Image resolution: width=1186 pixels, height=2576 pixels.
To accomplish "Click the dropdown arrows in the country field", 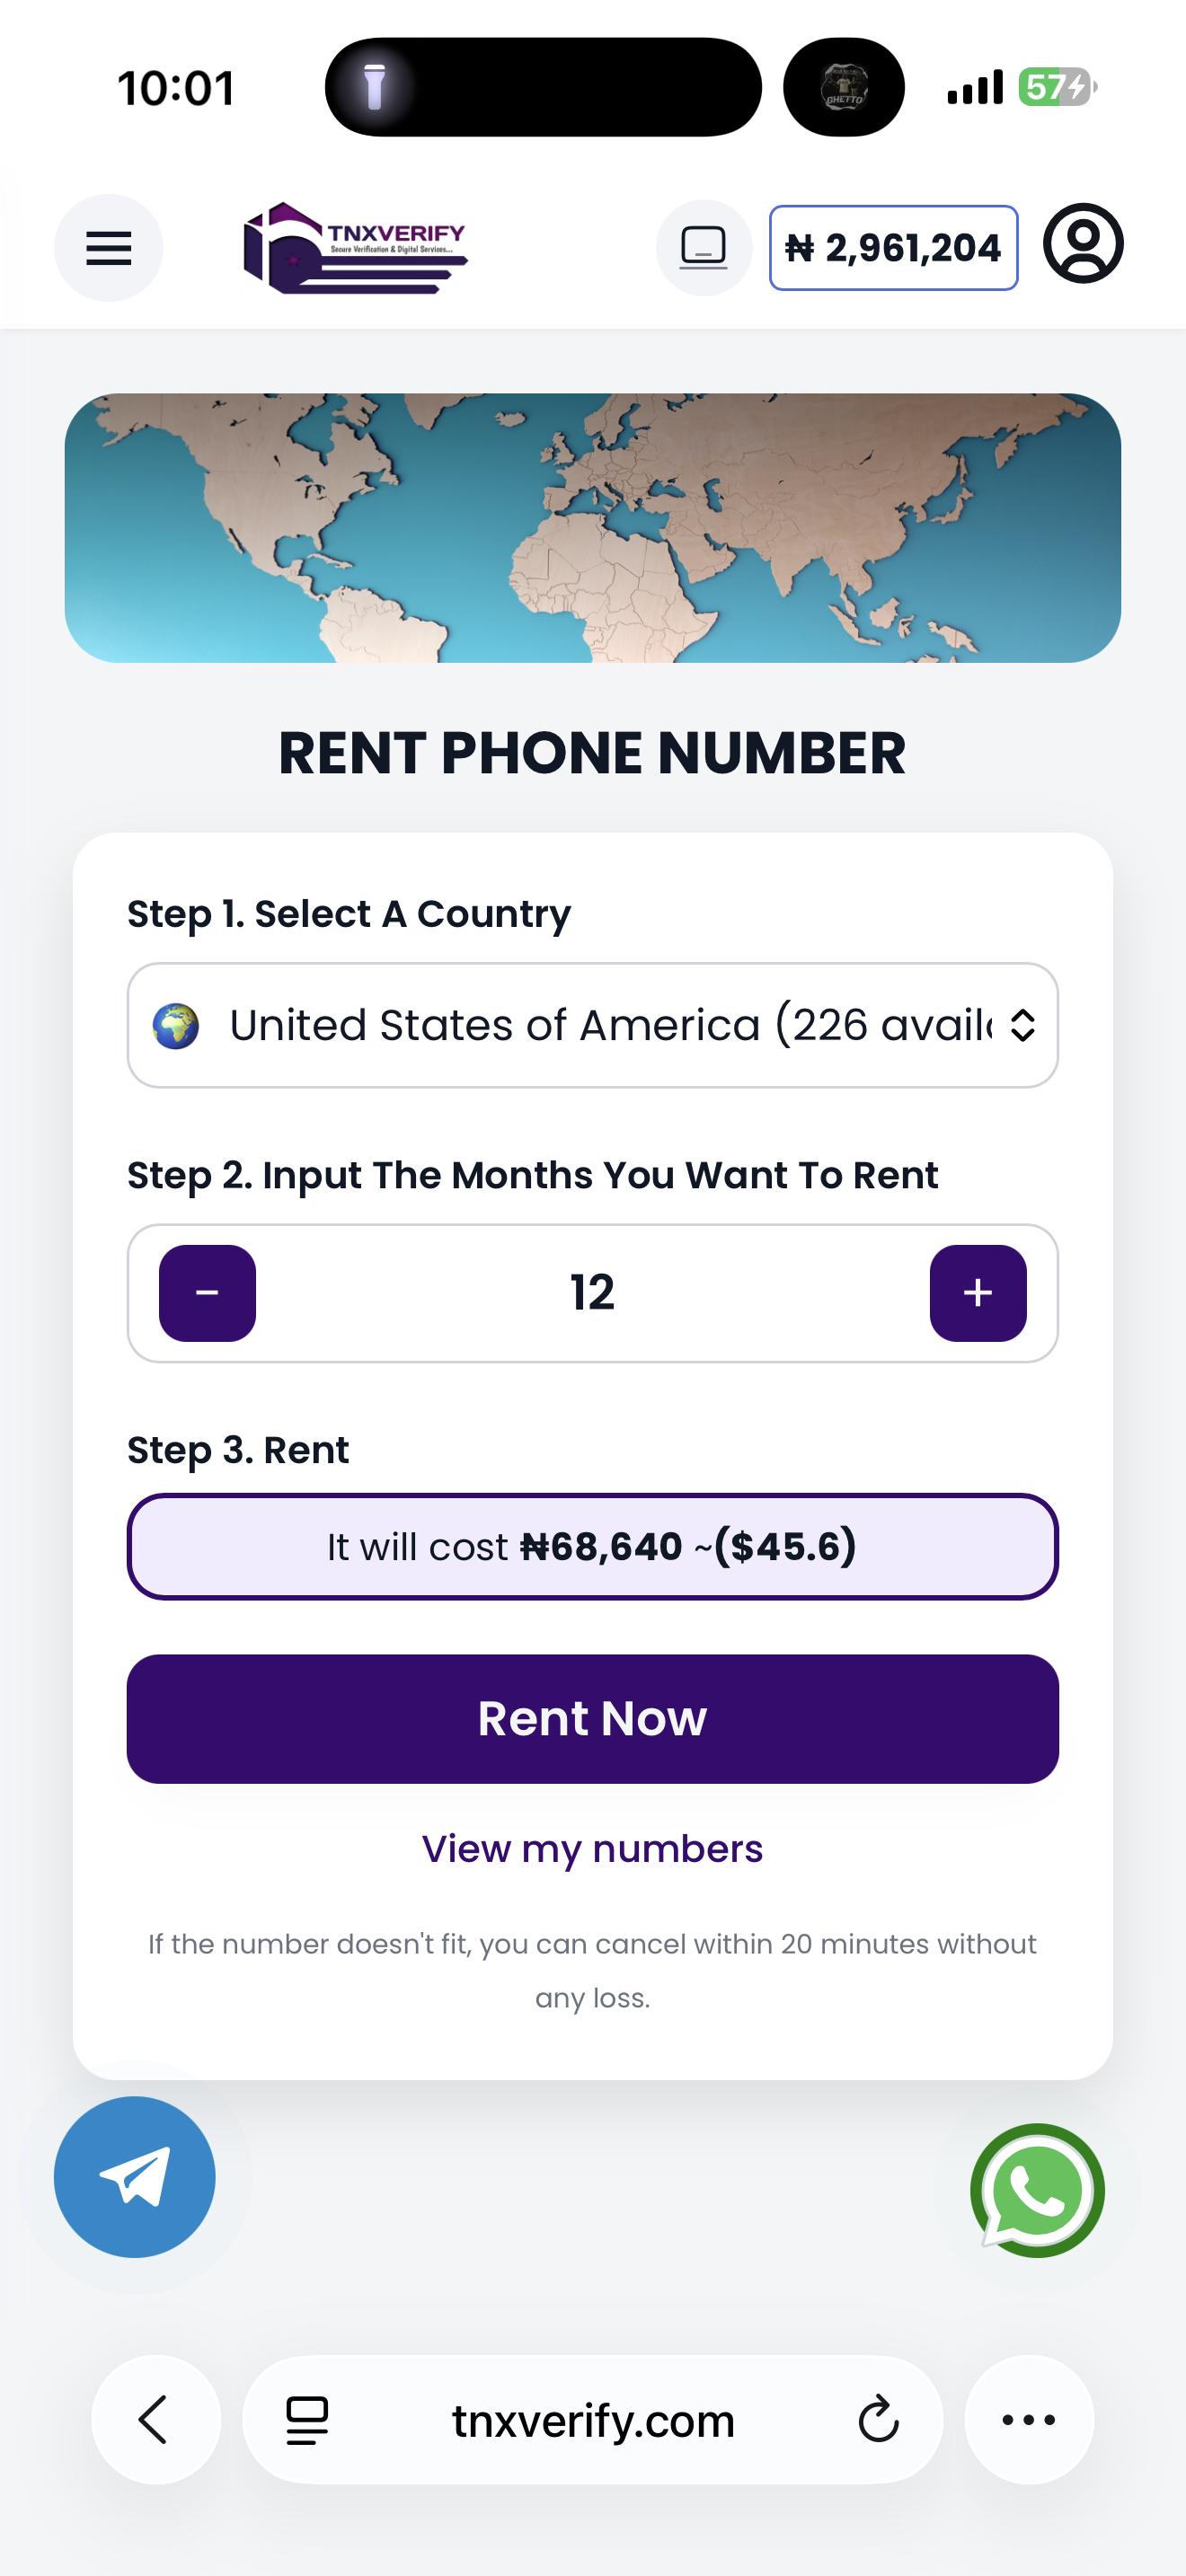I will [1022, 1025].
